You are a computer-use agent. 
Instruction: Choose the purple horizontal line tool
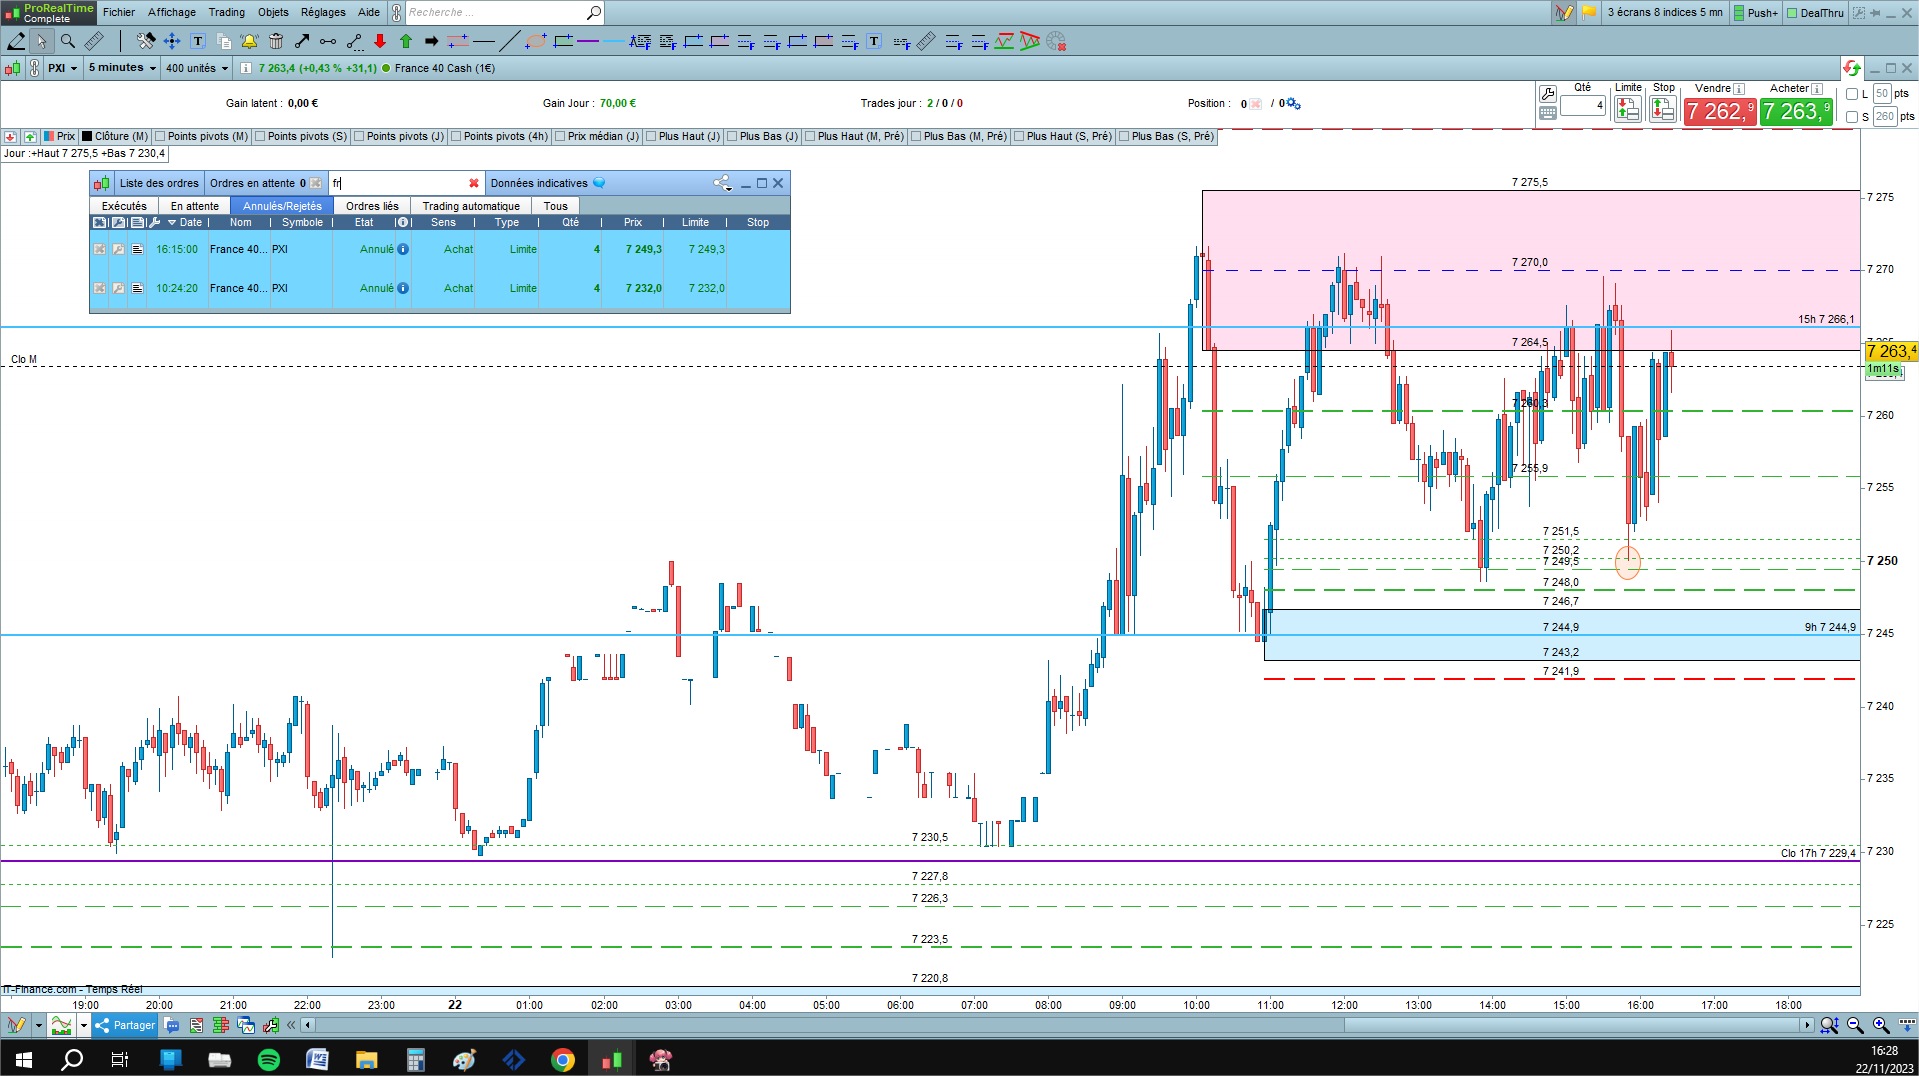(x=588, y=41)
